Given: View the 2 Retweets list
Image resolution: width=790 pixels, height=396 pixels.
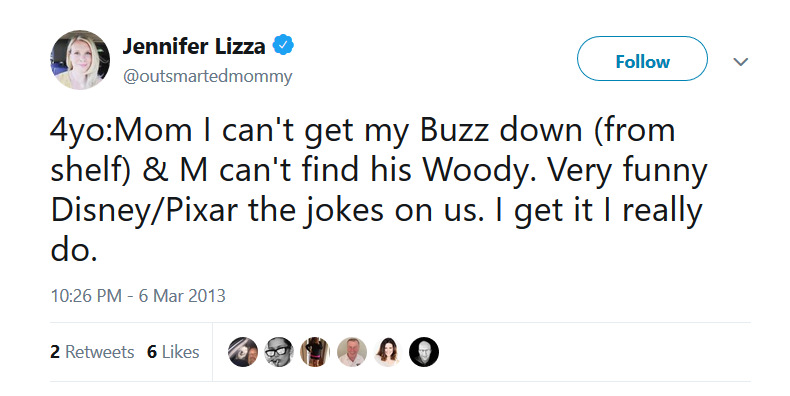Looking at the screenshot, I should click(x=92, y=352).
